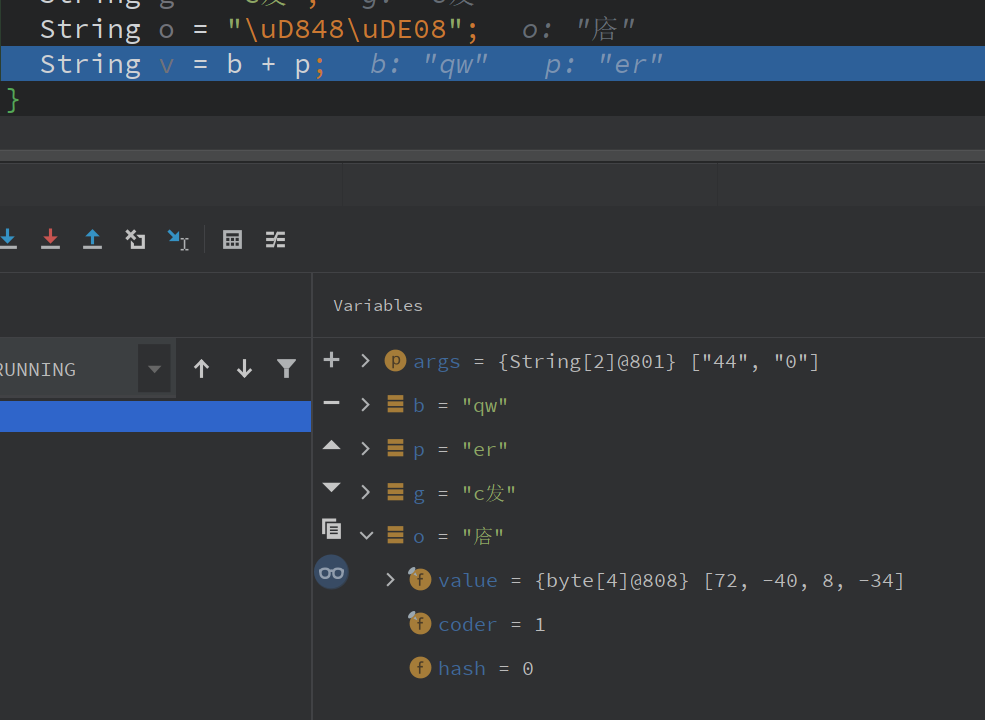Click the frames filter funnel icon

pos(286,369)
